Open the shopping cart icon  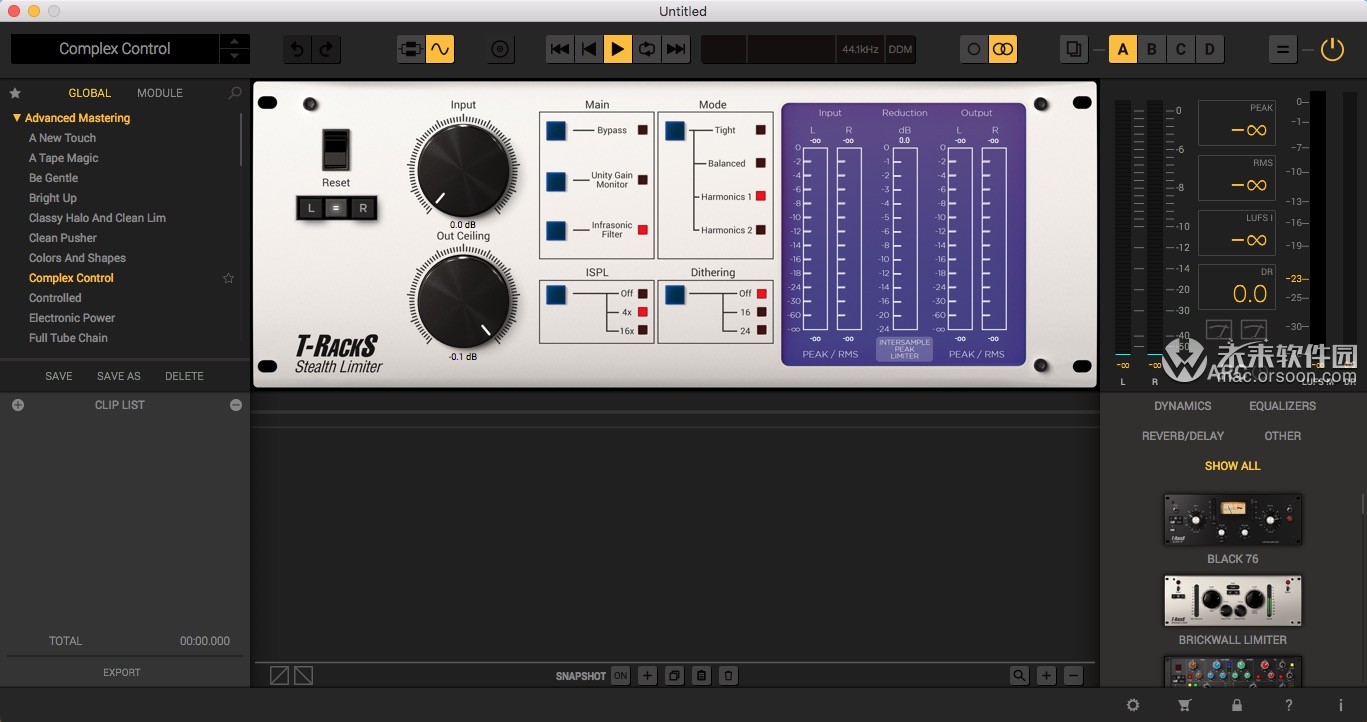1184,705
